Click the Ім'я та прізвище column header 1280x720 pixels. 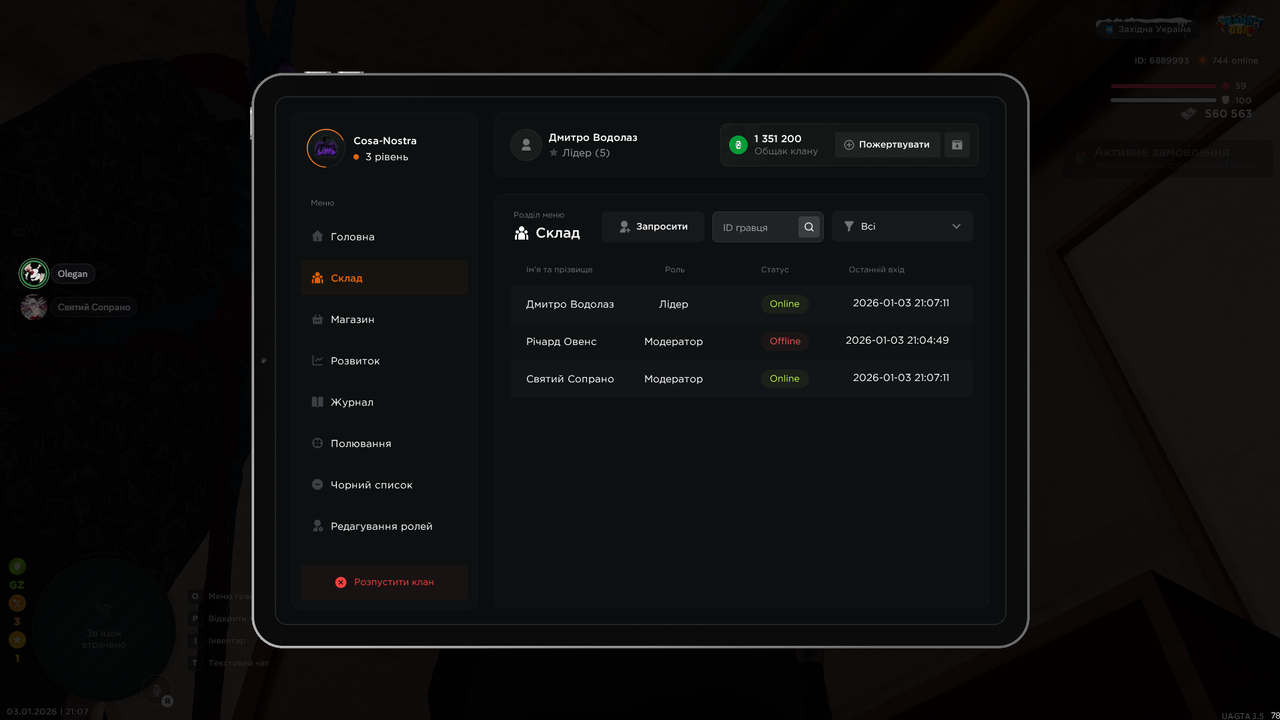click(559, 270)
